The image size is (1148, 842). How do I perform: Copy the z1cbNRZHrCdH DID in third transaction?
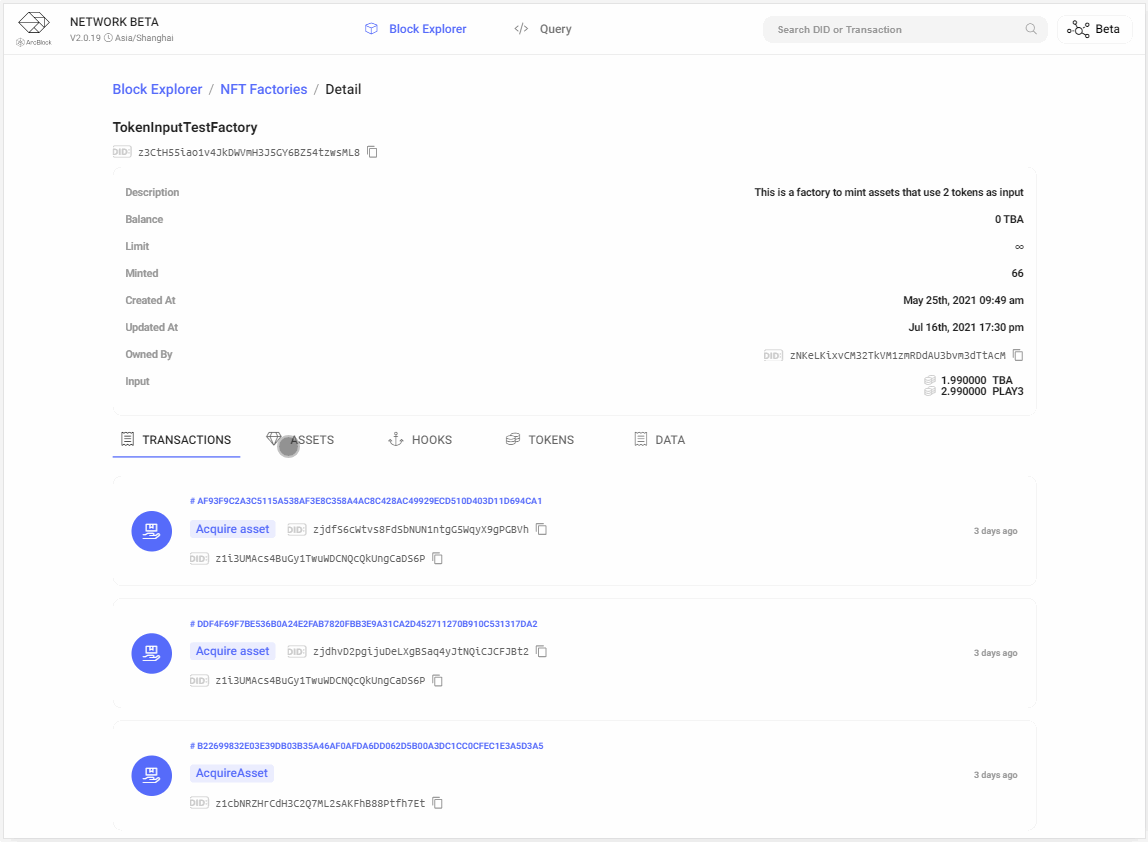pyautogui.click(x=438, y=803)
